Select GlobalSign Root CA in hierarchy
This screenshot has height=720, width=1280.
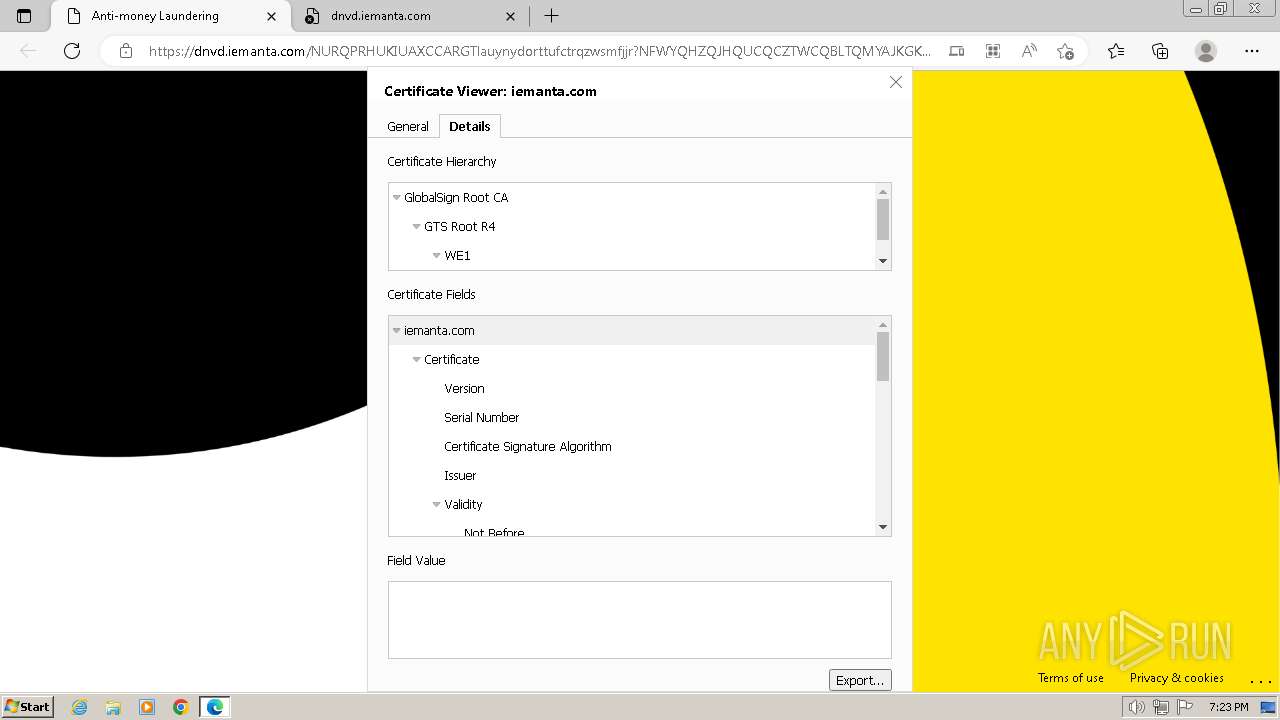tap(456, 198)
